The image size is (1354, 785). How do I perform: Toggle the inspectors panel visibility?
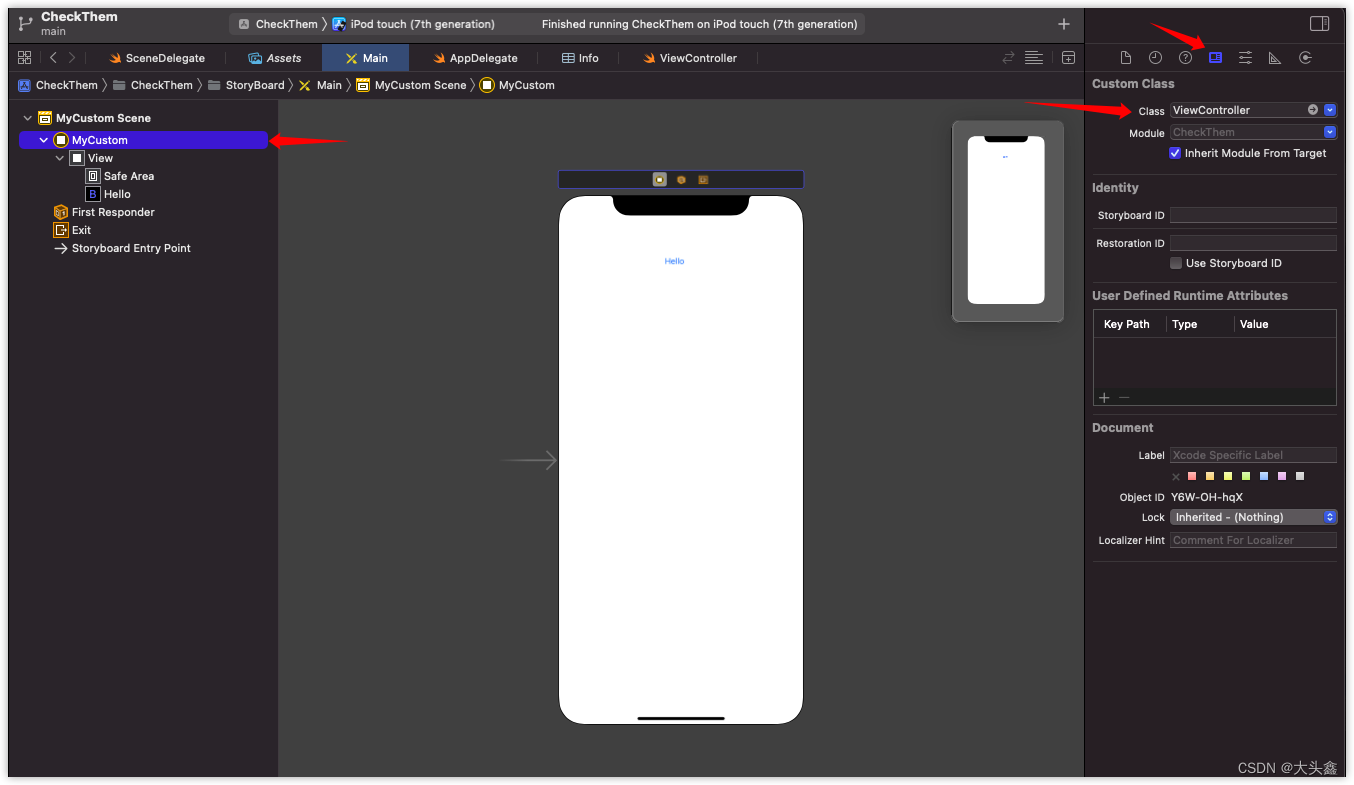pyautogui.click(x=1319, y=24)
